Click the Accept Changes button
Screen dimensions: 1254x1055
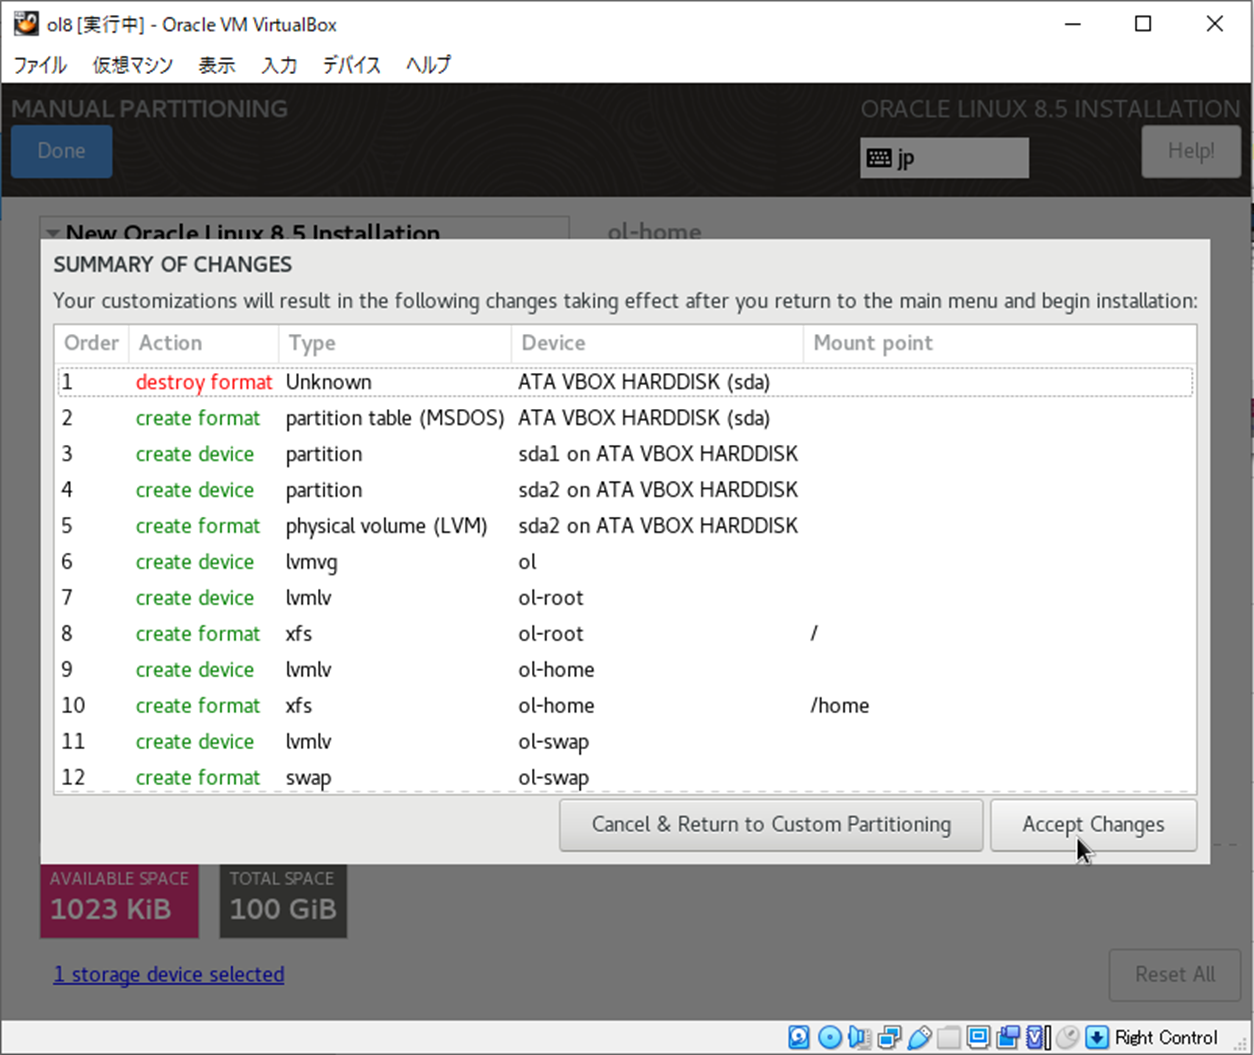pyautogui.click(x=1093, y=825)
